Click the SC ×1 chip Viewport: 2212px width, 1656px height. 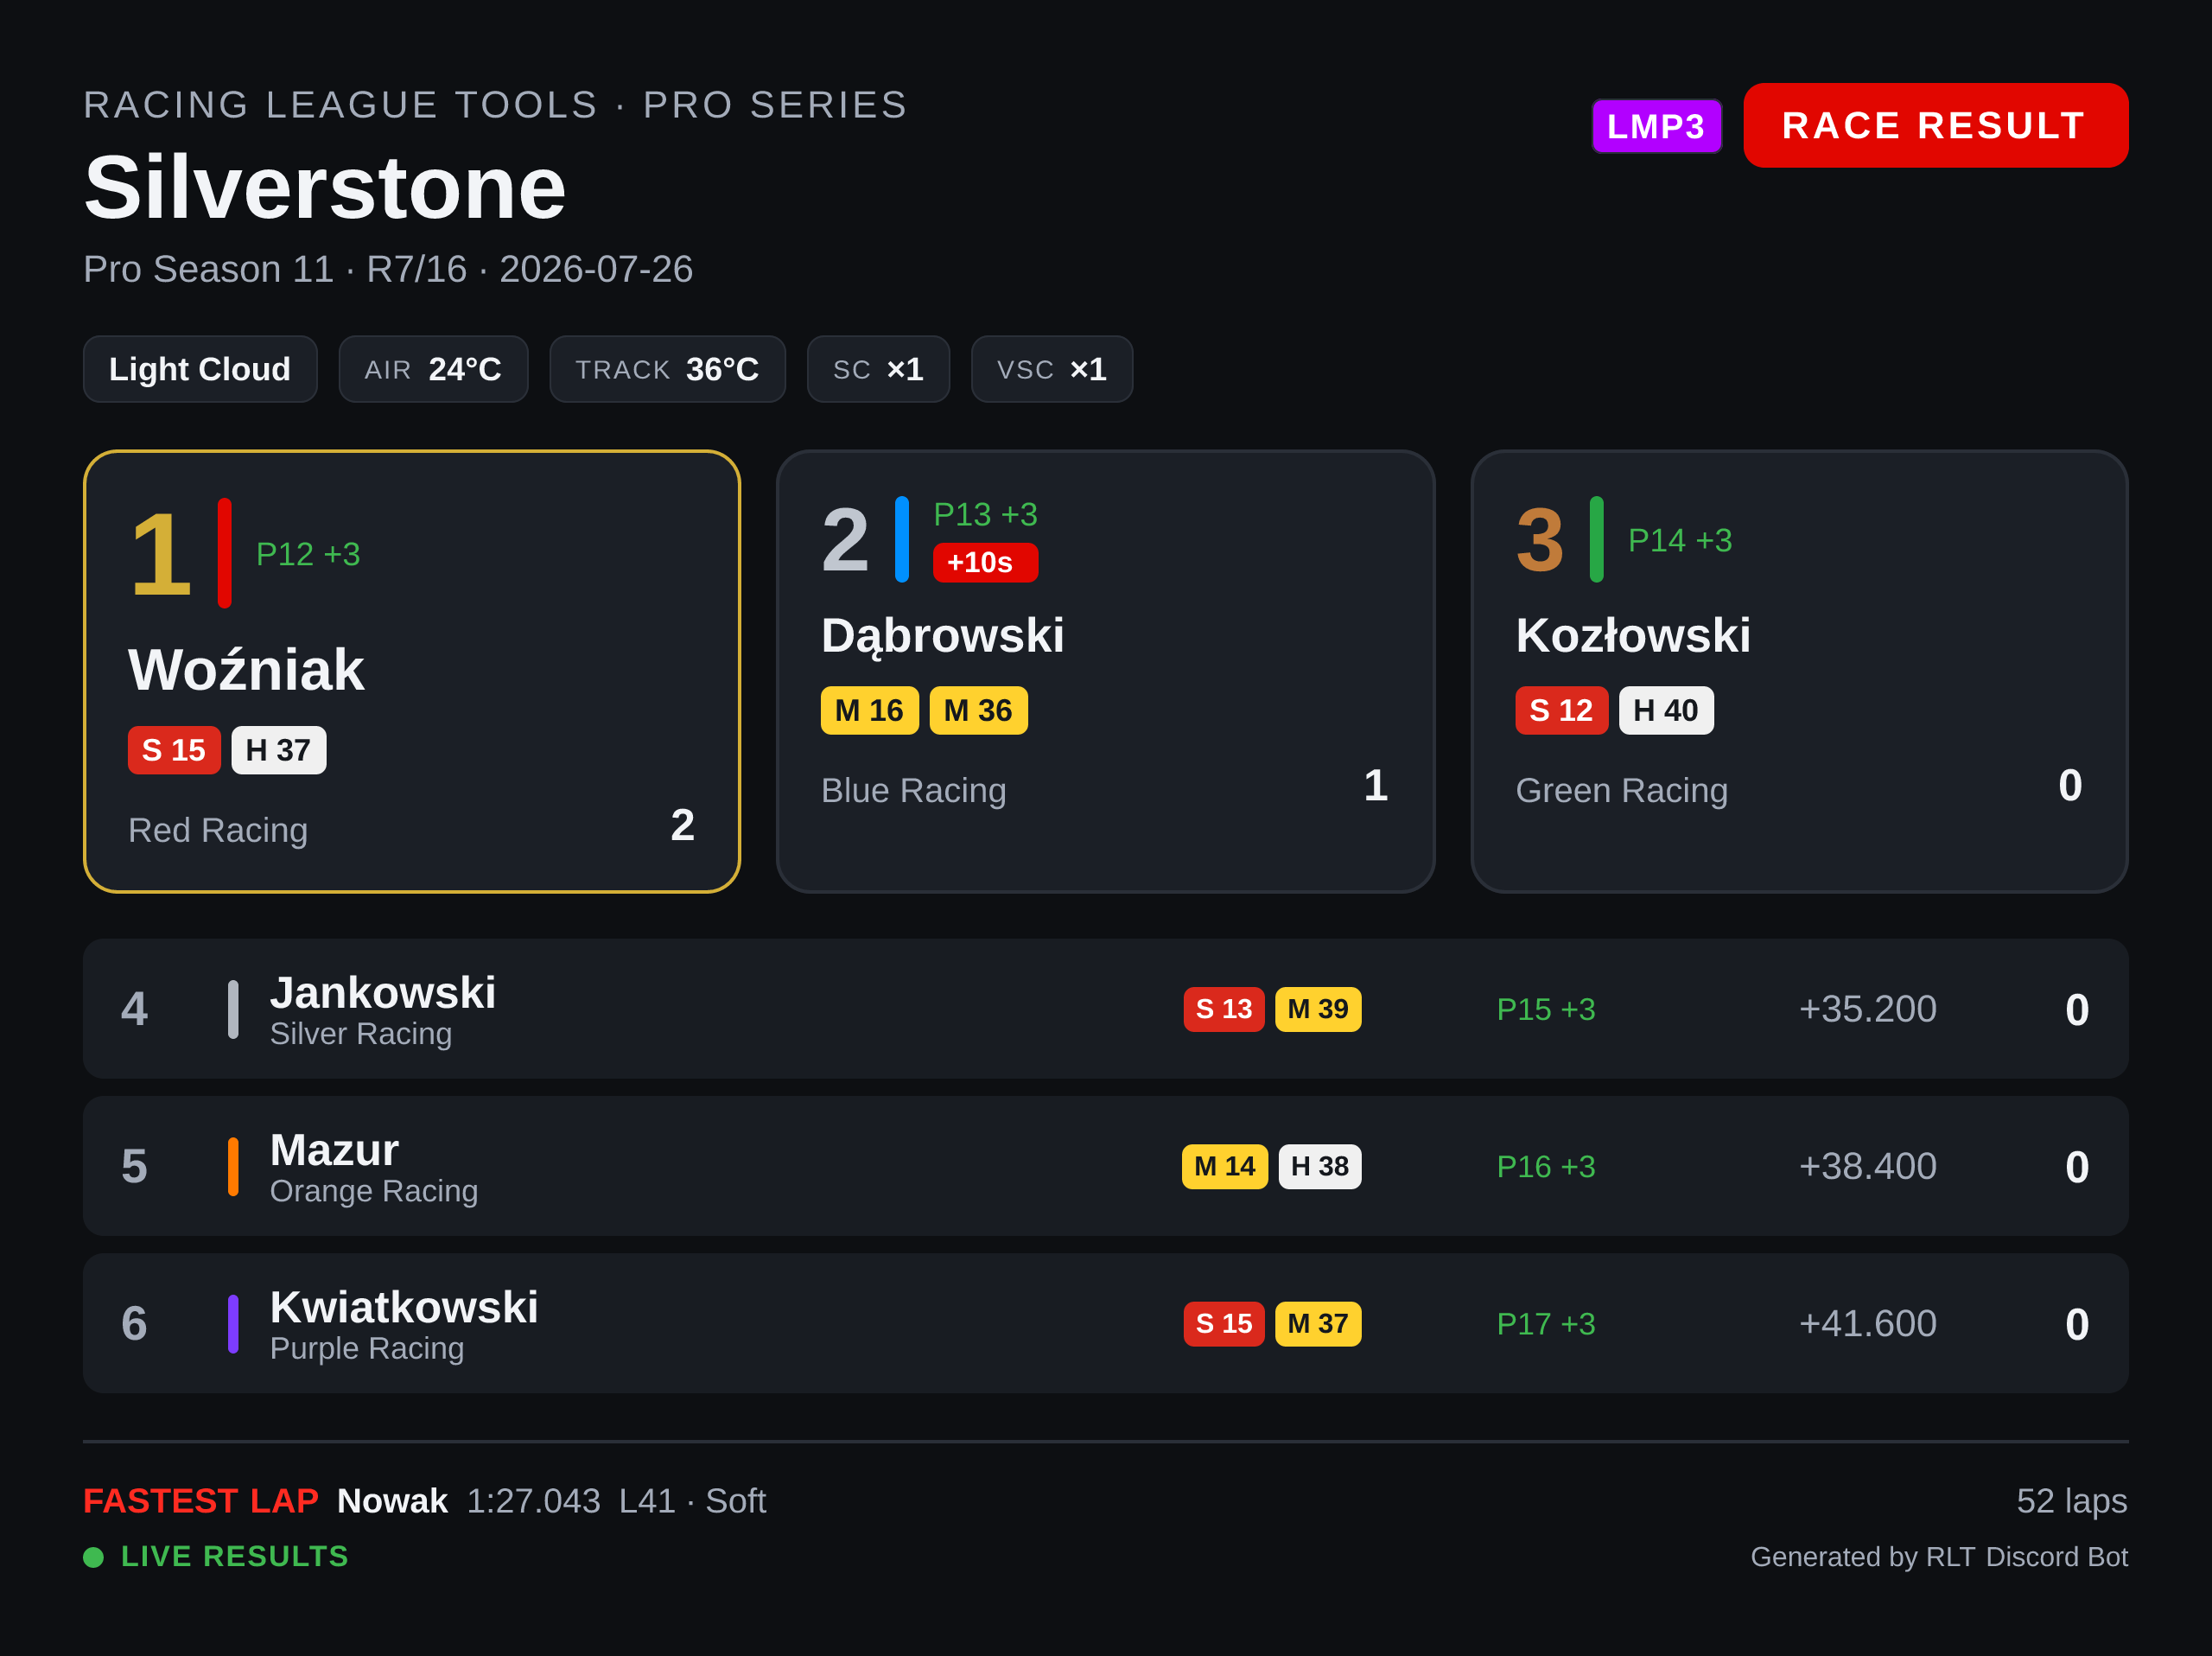point(878,369)
